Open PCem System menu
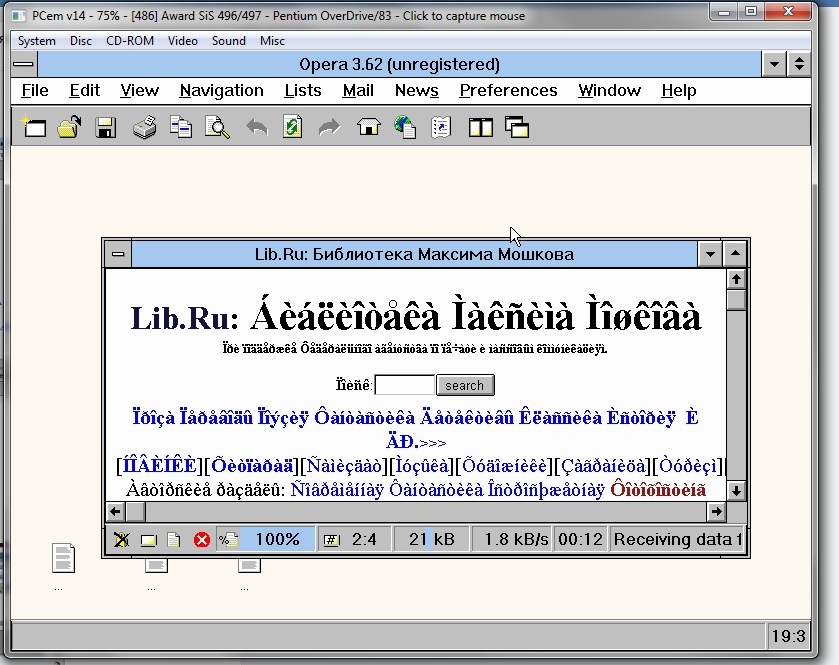This screenshot has height=665, width=839. coord(36,41)
